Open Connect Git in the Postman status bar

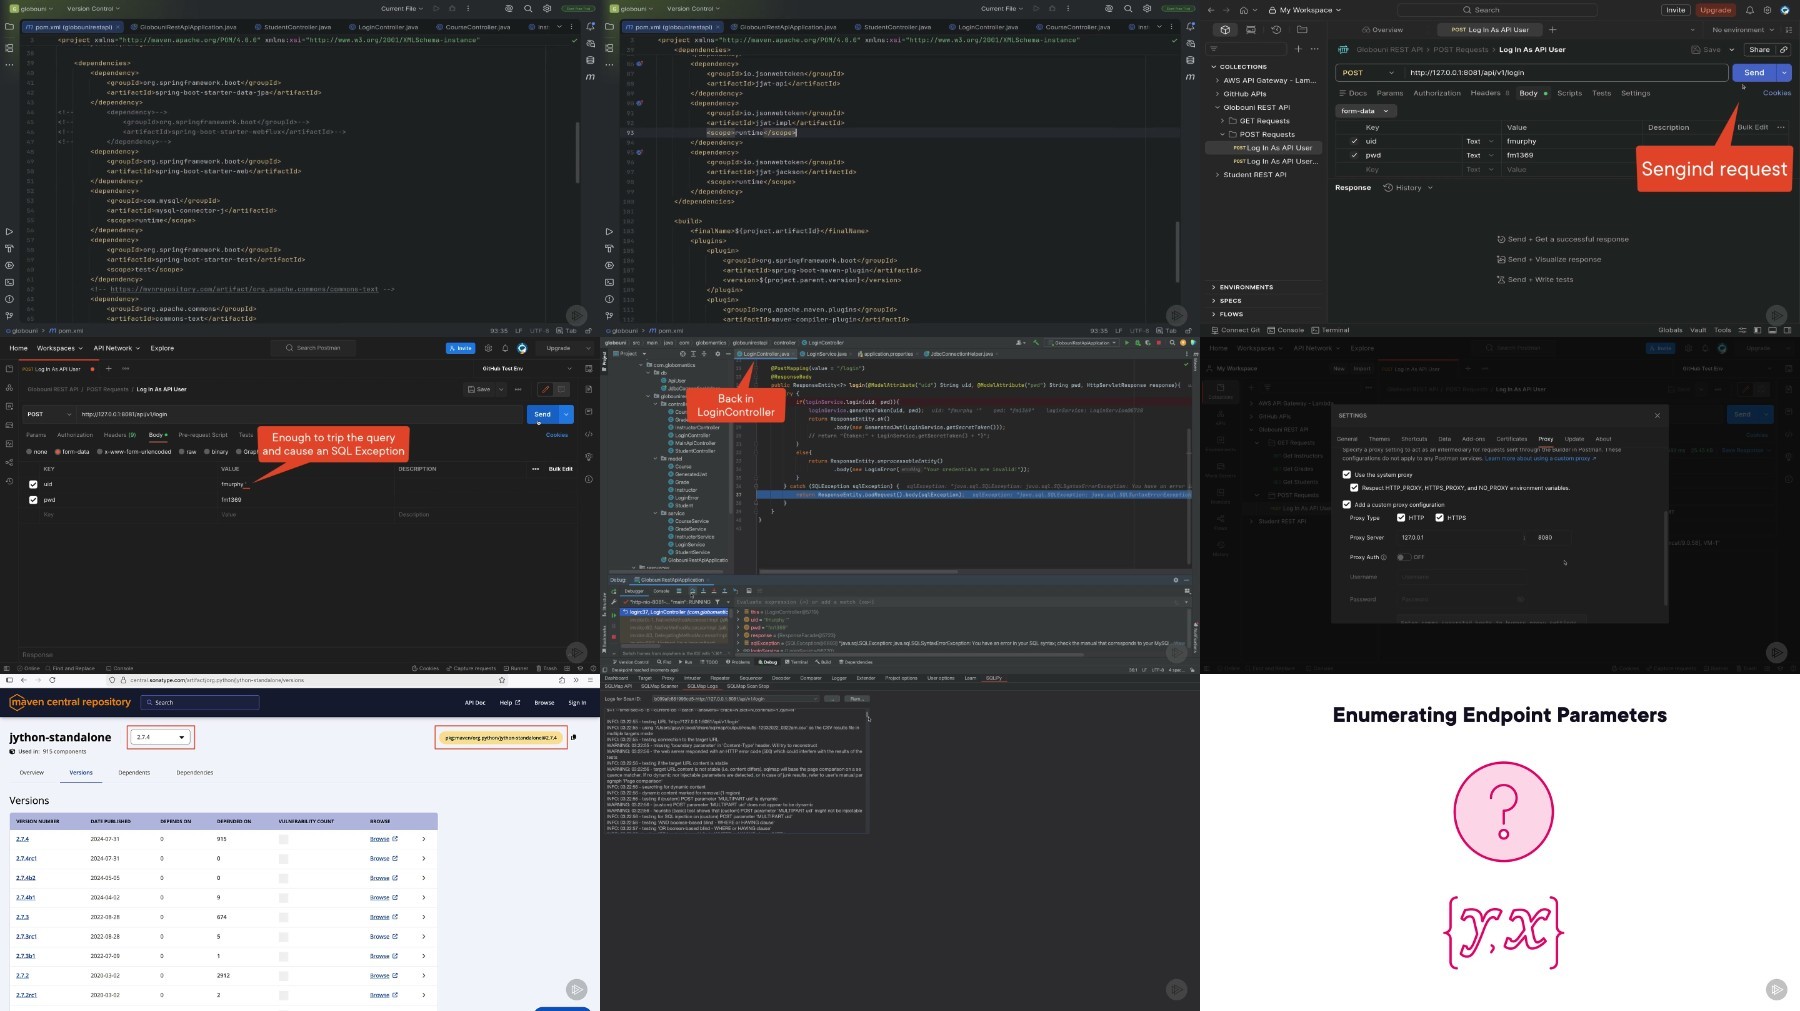[1236, 330]
